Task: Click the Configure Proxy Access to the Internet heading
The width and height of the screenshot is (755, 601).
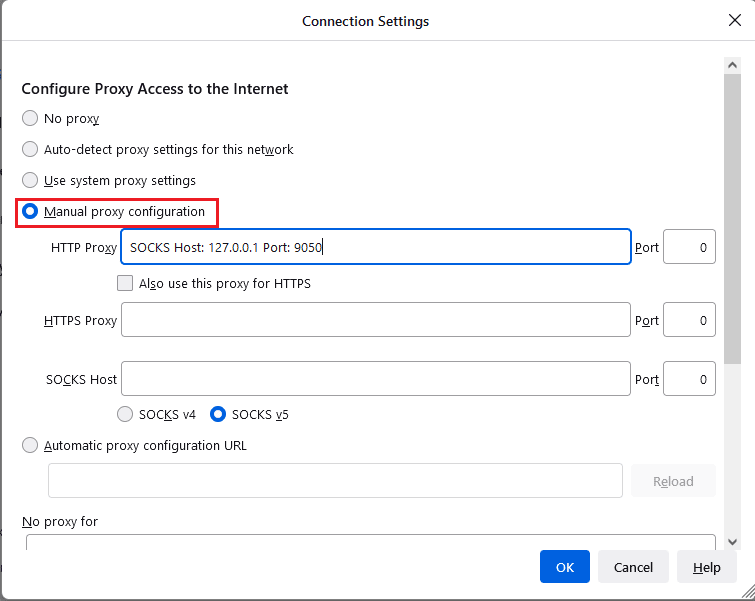Action: pyautogui.click(x=155, y=89)
